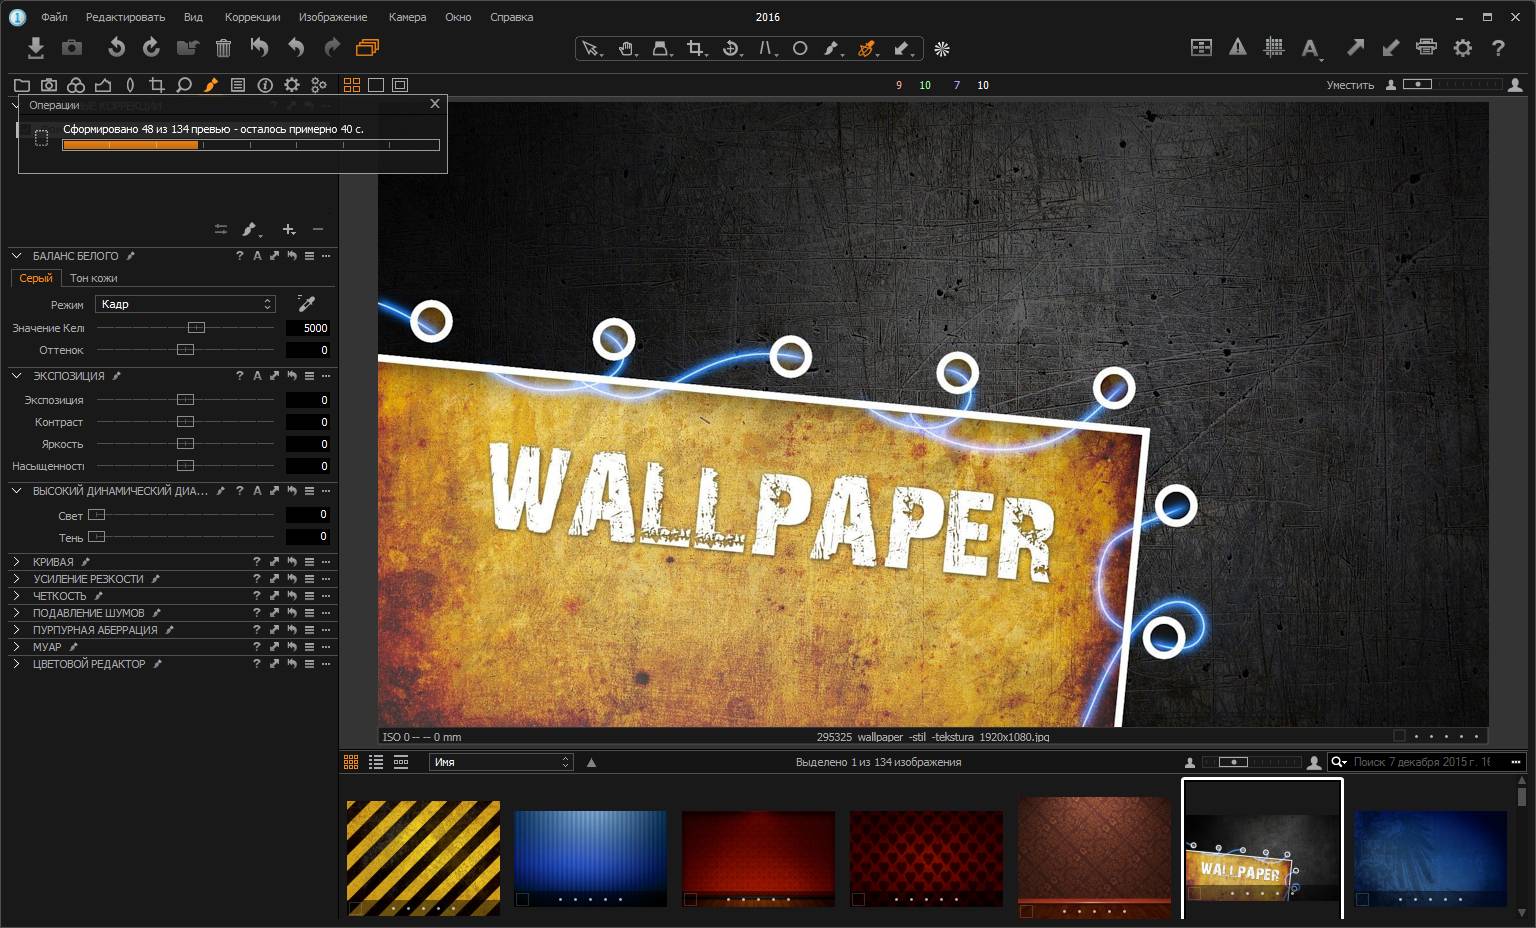Select the Pan hand tool

pos(627,48)
